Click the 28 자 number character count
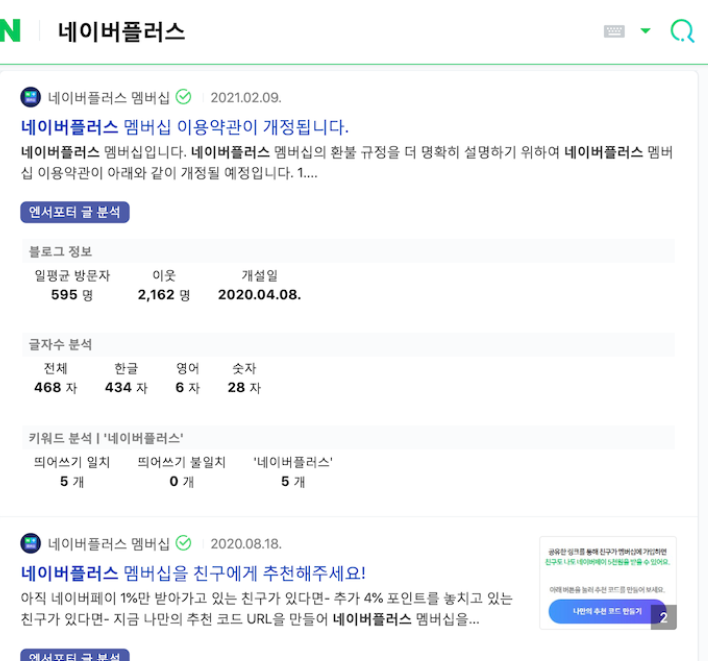Viewport: 708px width, 661px height. [x=244, y=387]
